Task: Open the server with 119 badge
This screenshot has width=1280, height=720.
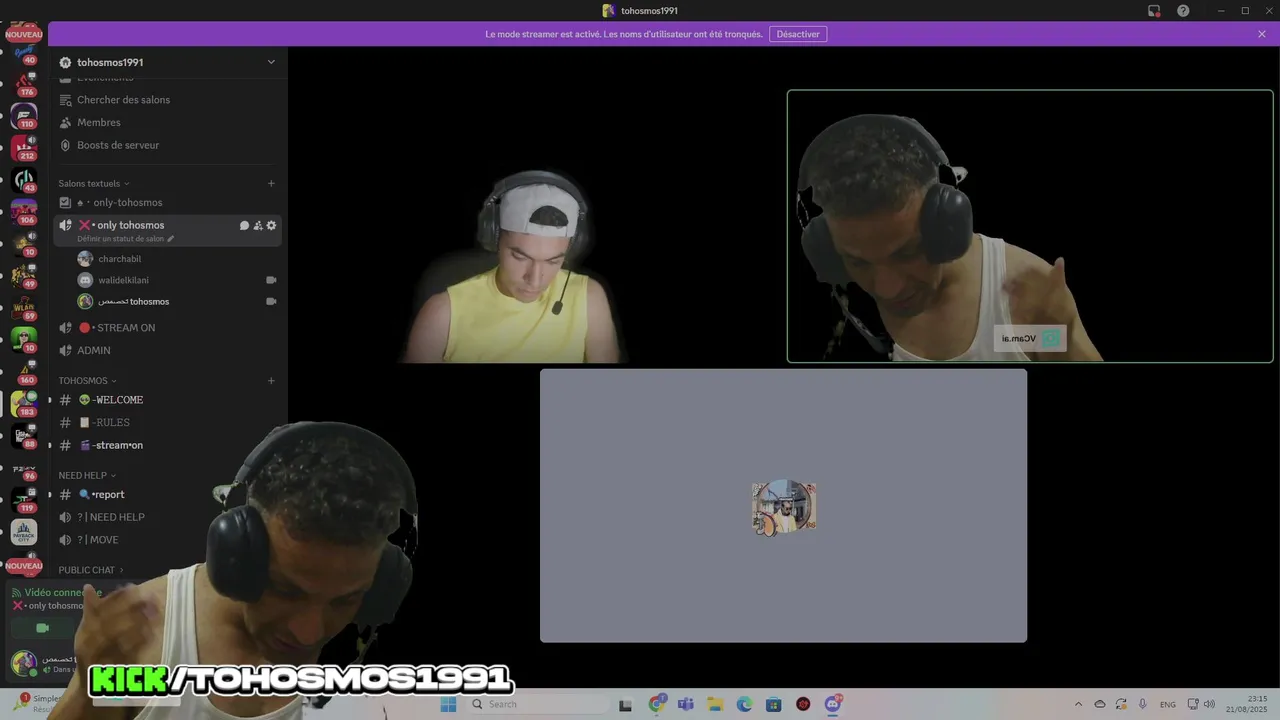Action: click(24, 500)
